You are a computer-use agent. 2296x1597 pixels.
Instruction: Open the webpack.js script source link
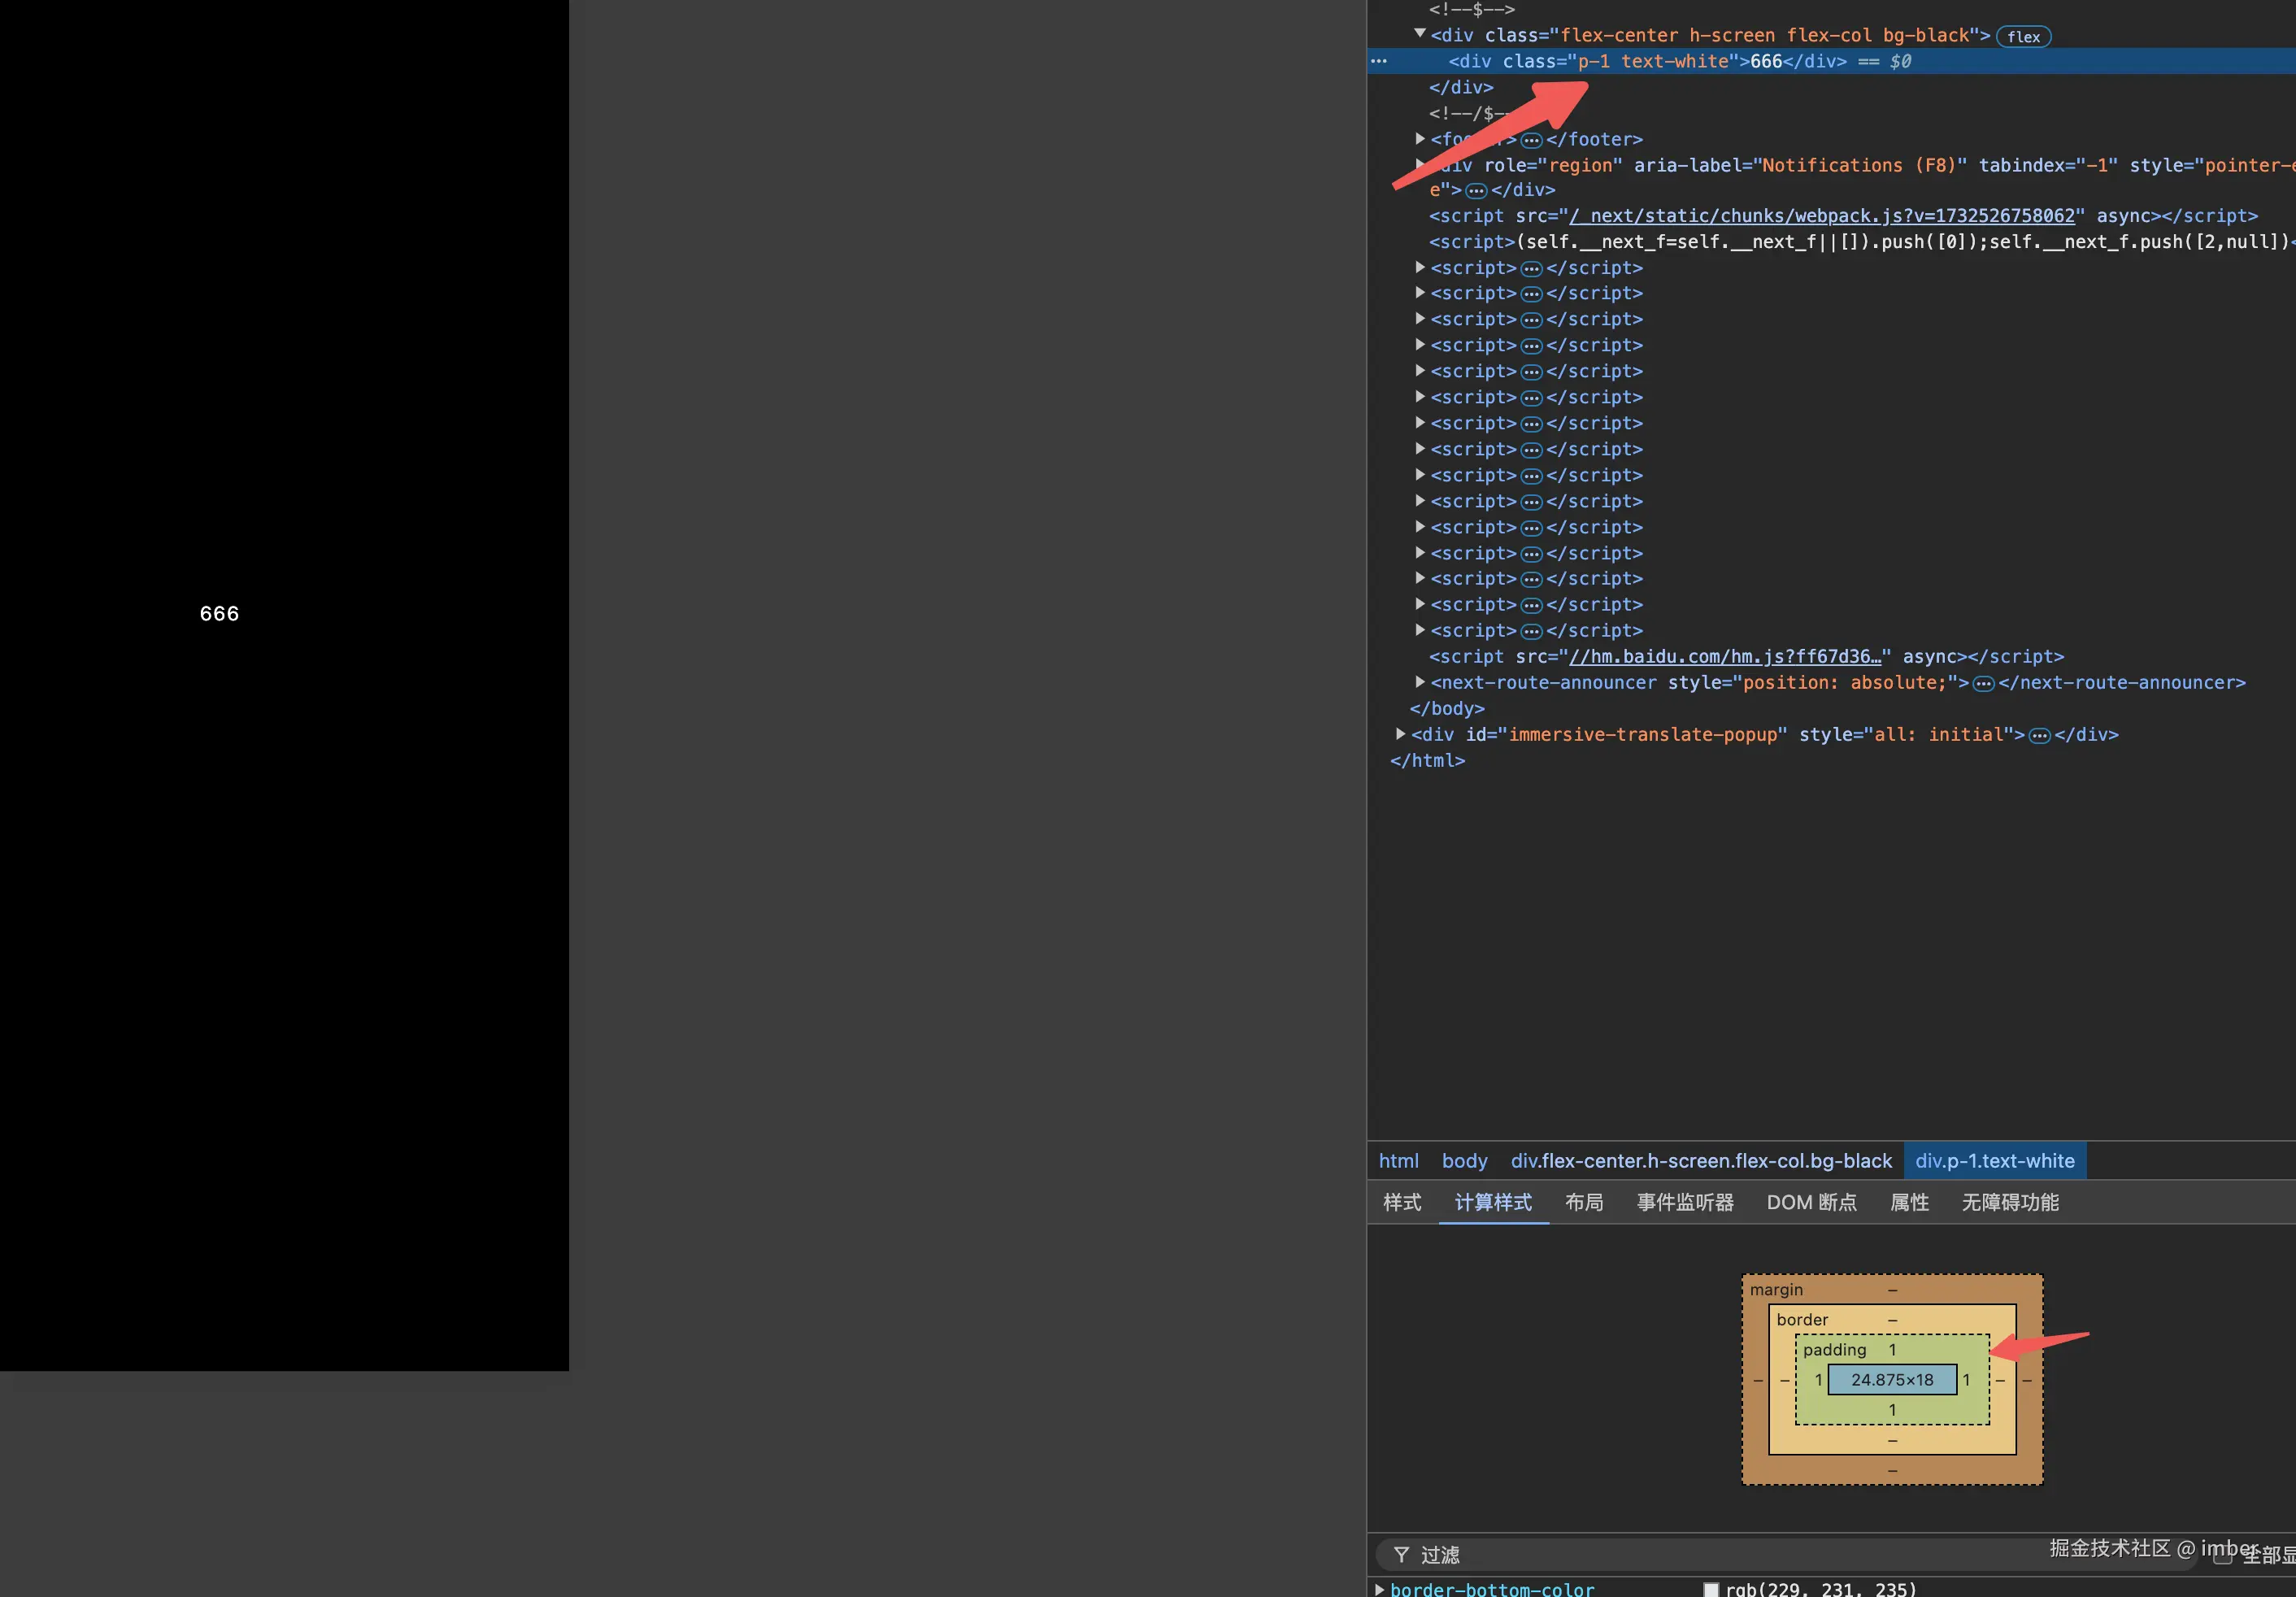tap(1822, 216)
